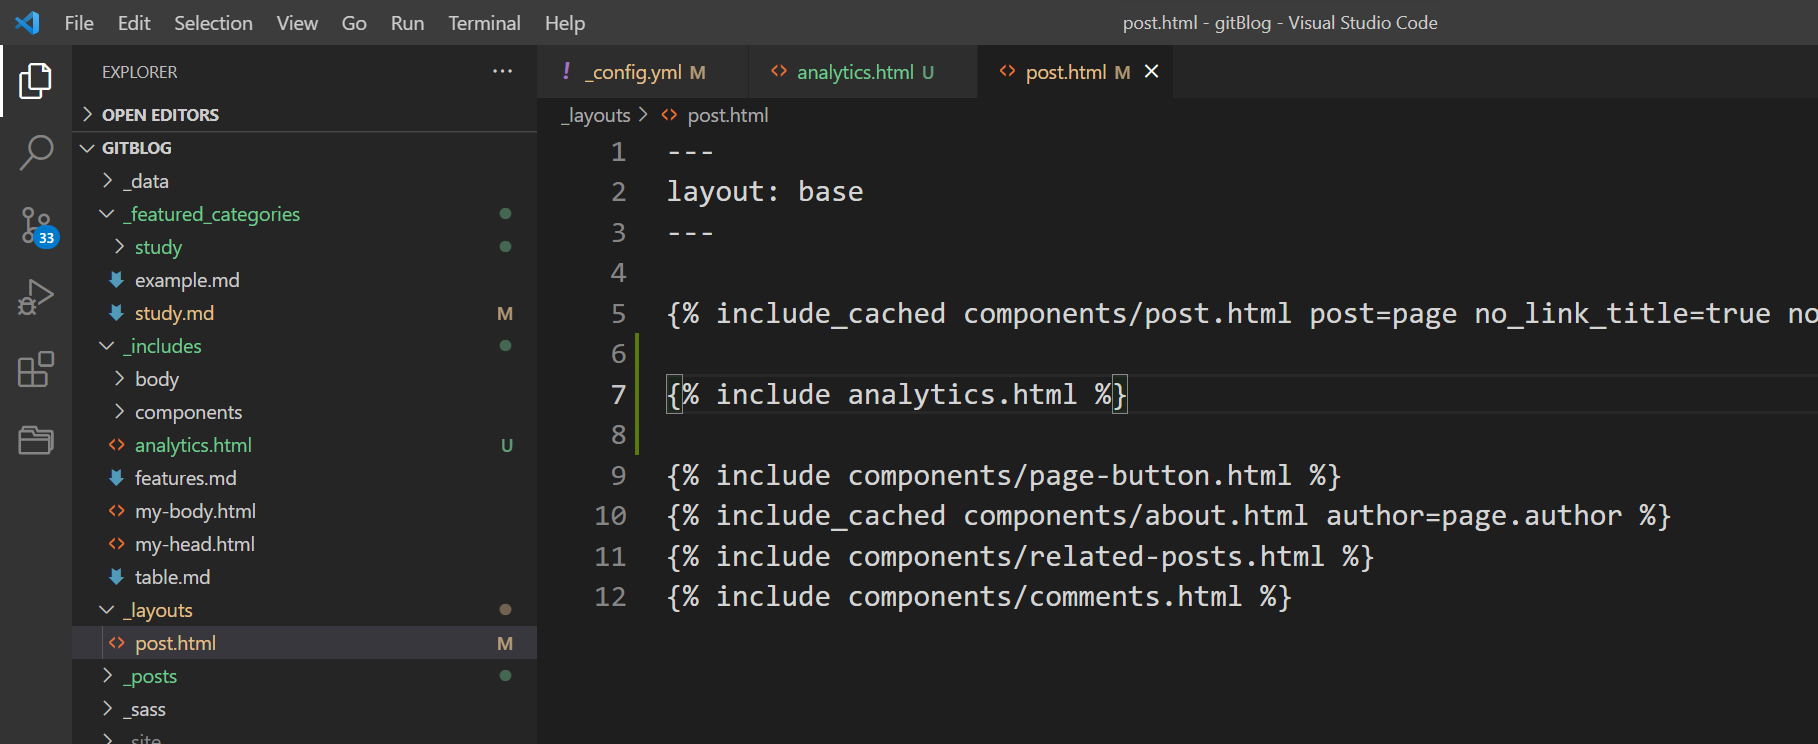
Task: Click the markdown icon of example.md
Action: coord(117,280)
